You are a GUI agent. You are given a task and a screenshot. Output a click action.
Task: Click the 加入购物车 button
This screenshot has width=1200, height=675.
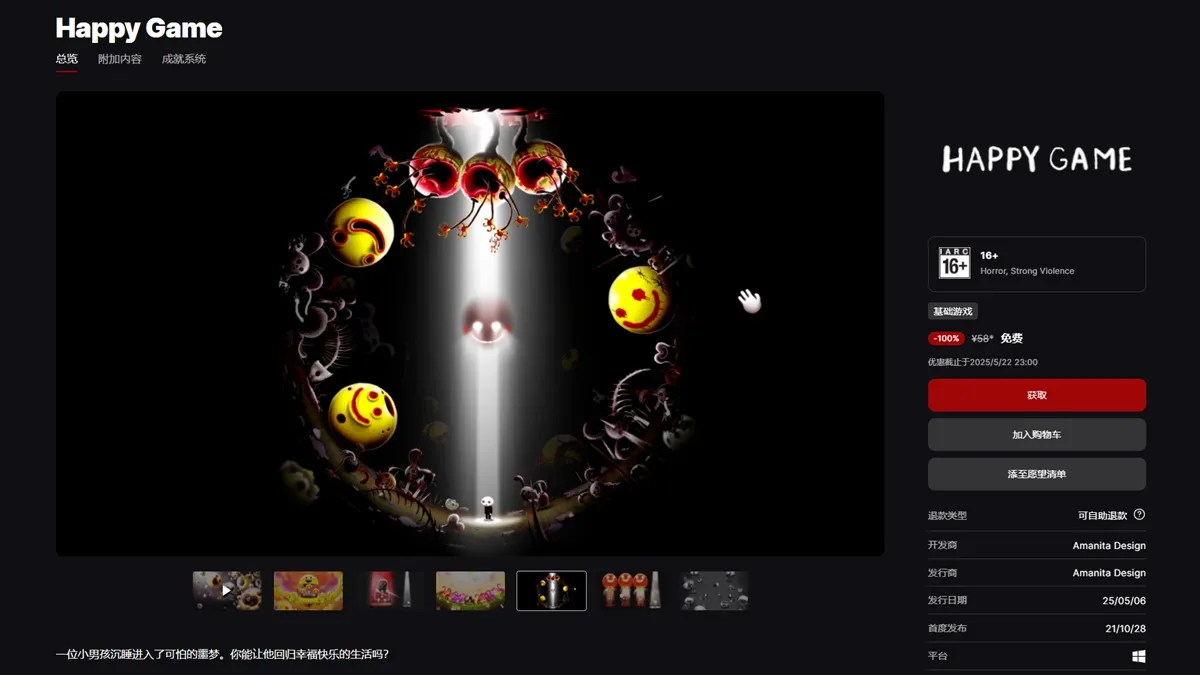click(1037, 435)
